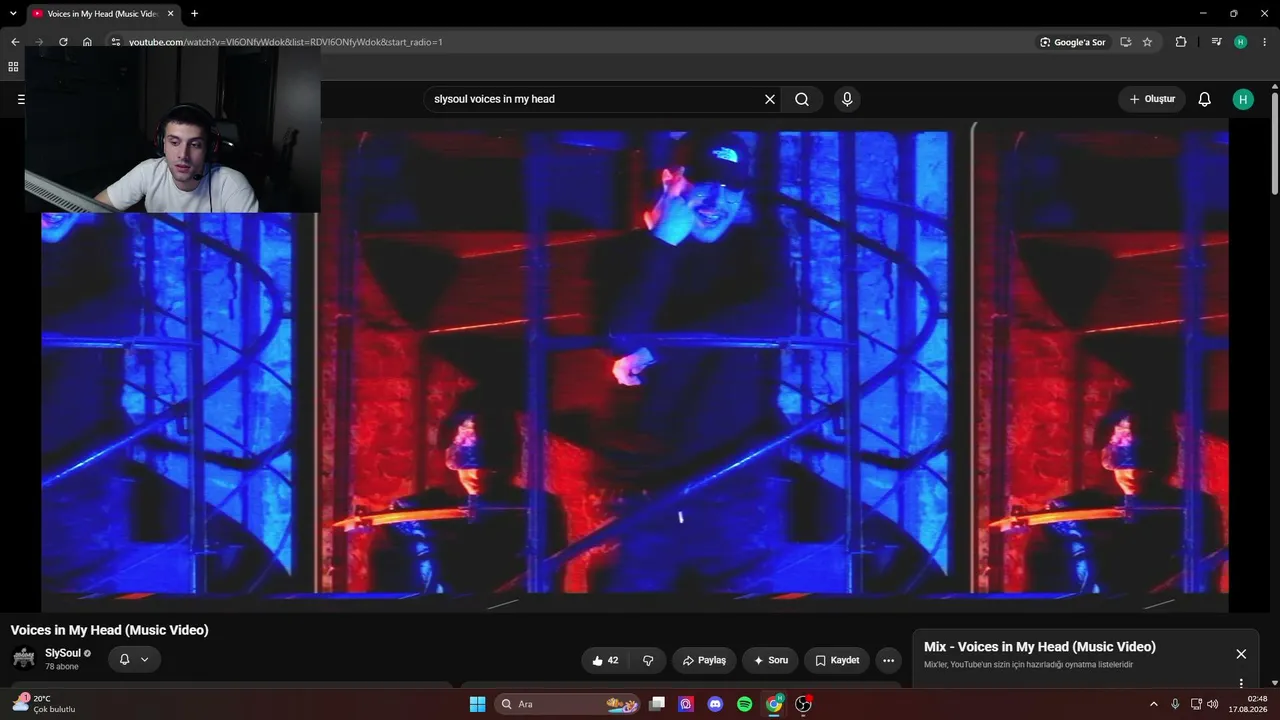
Task: Start voice search with the microphone icon
Action: pos(847,99)
